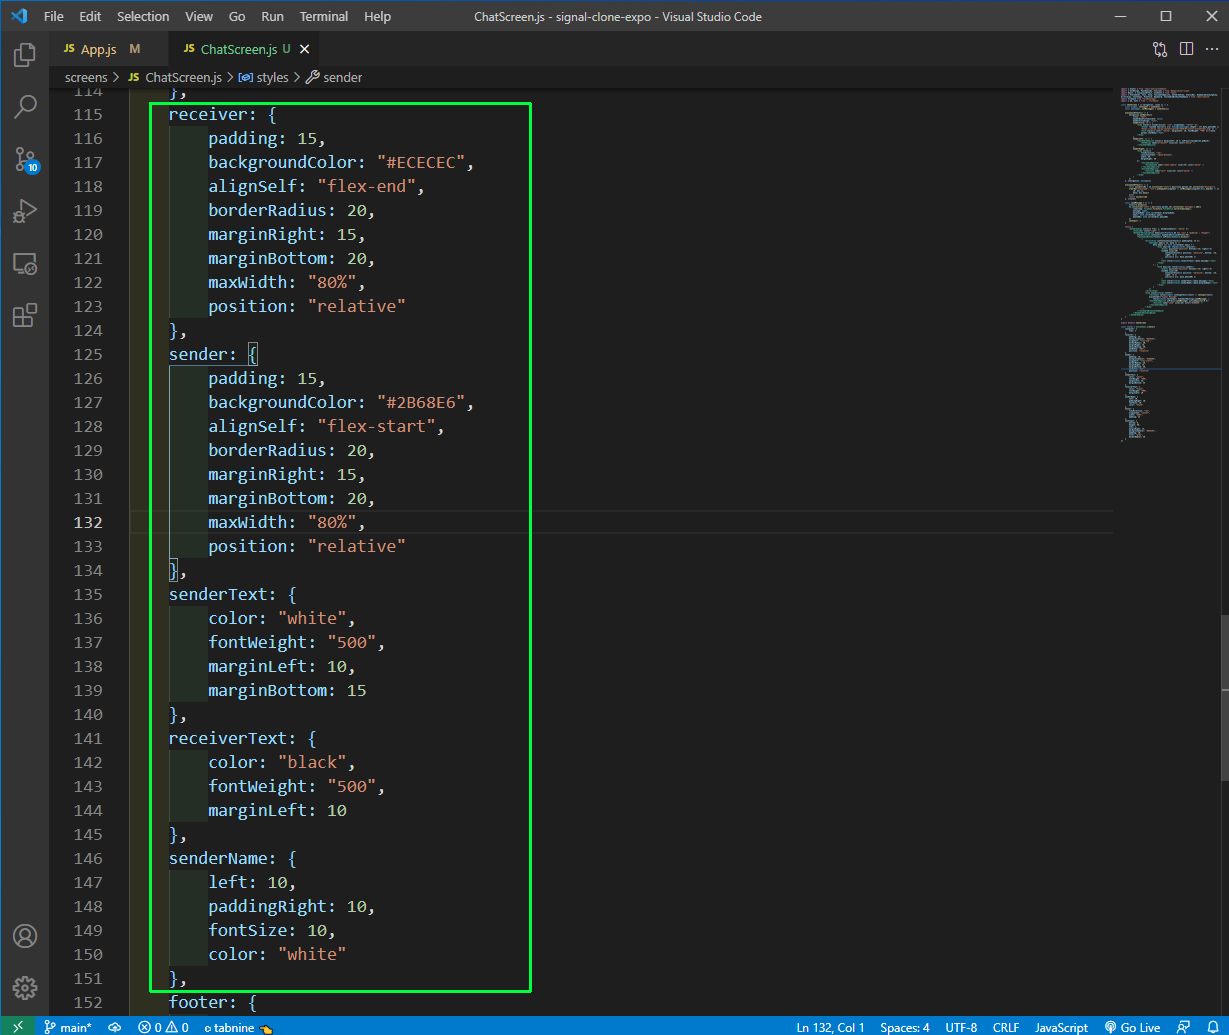Change end of line sequence CRLF
1229x1035 pixels.
coord(1006,1027)
